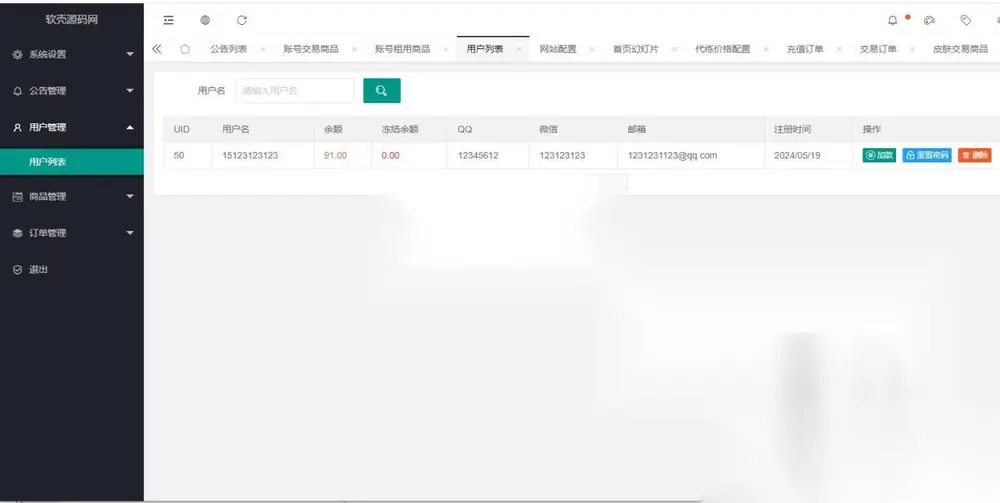Screen dimensions: 1000x503
Task: Click the refresh icon in top bar
Action: (x=242, y=20)
